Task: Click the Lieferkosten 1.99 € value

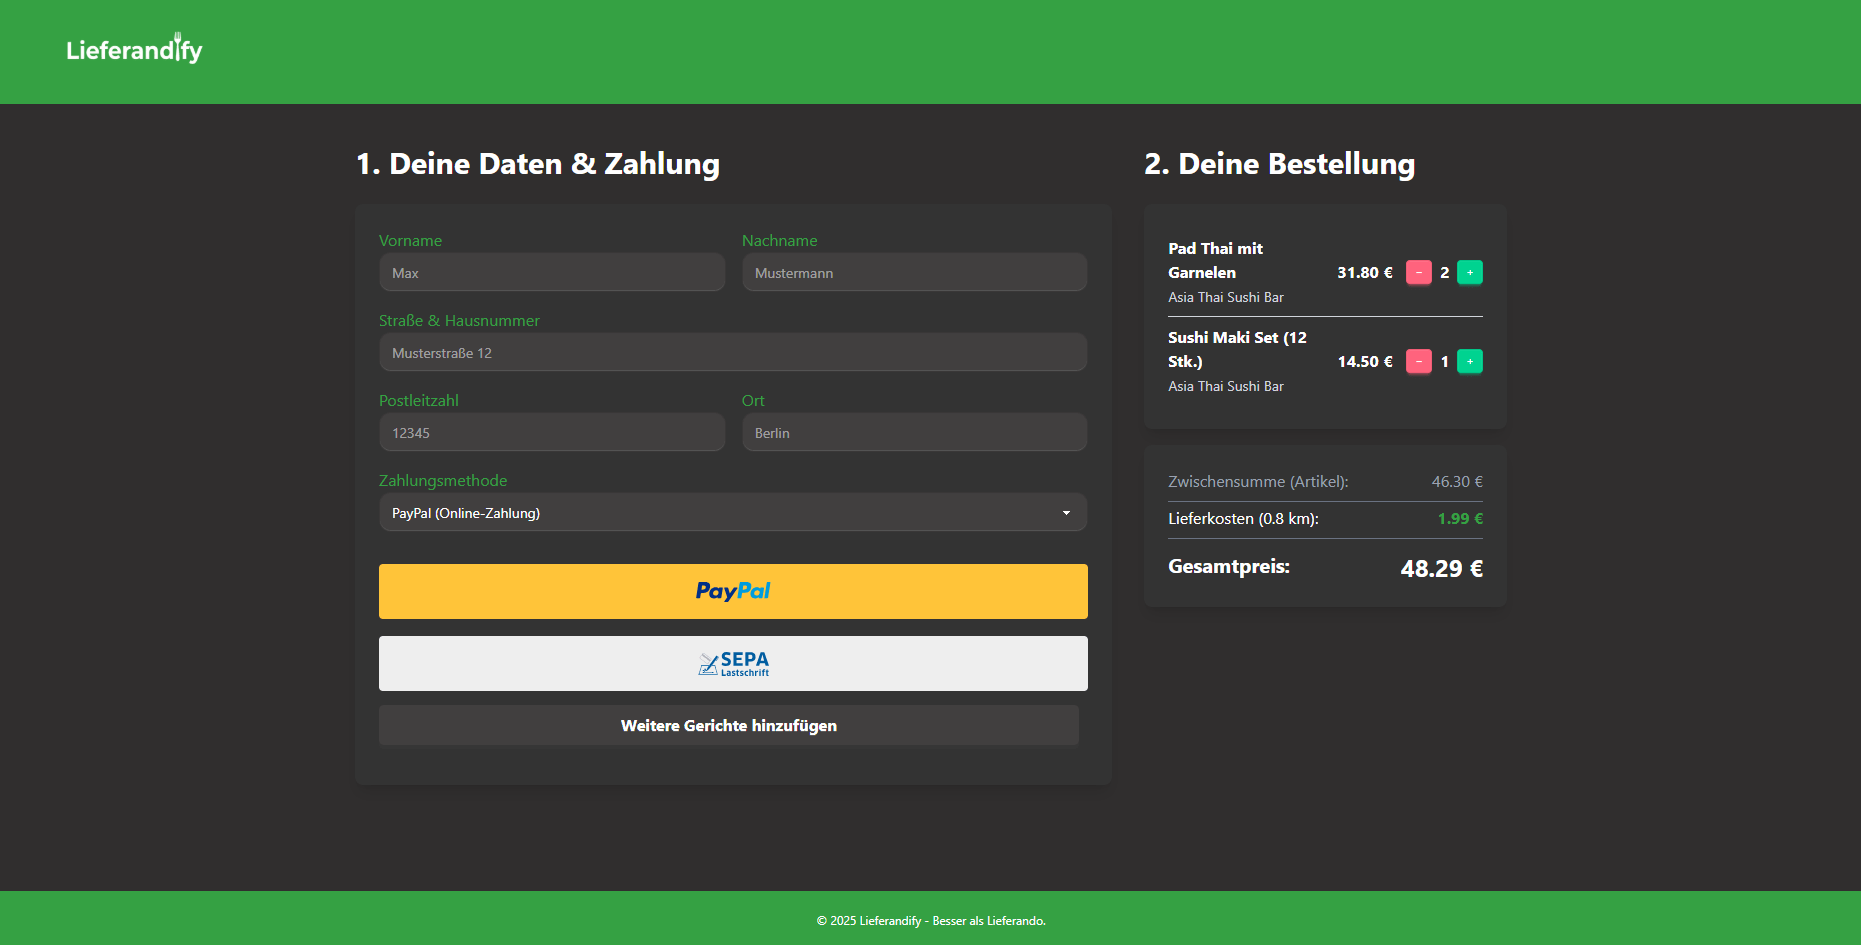Action: click(1459, 518)
